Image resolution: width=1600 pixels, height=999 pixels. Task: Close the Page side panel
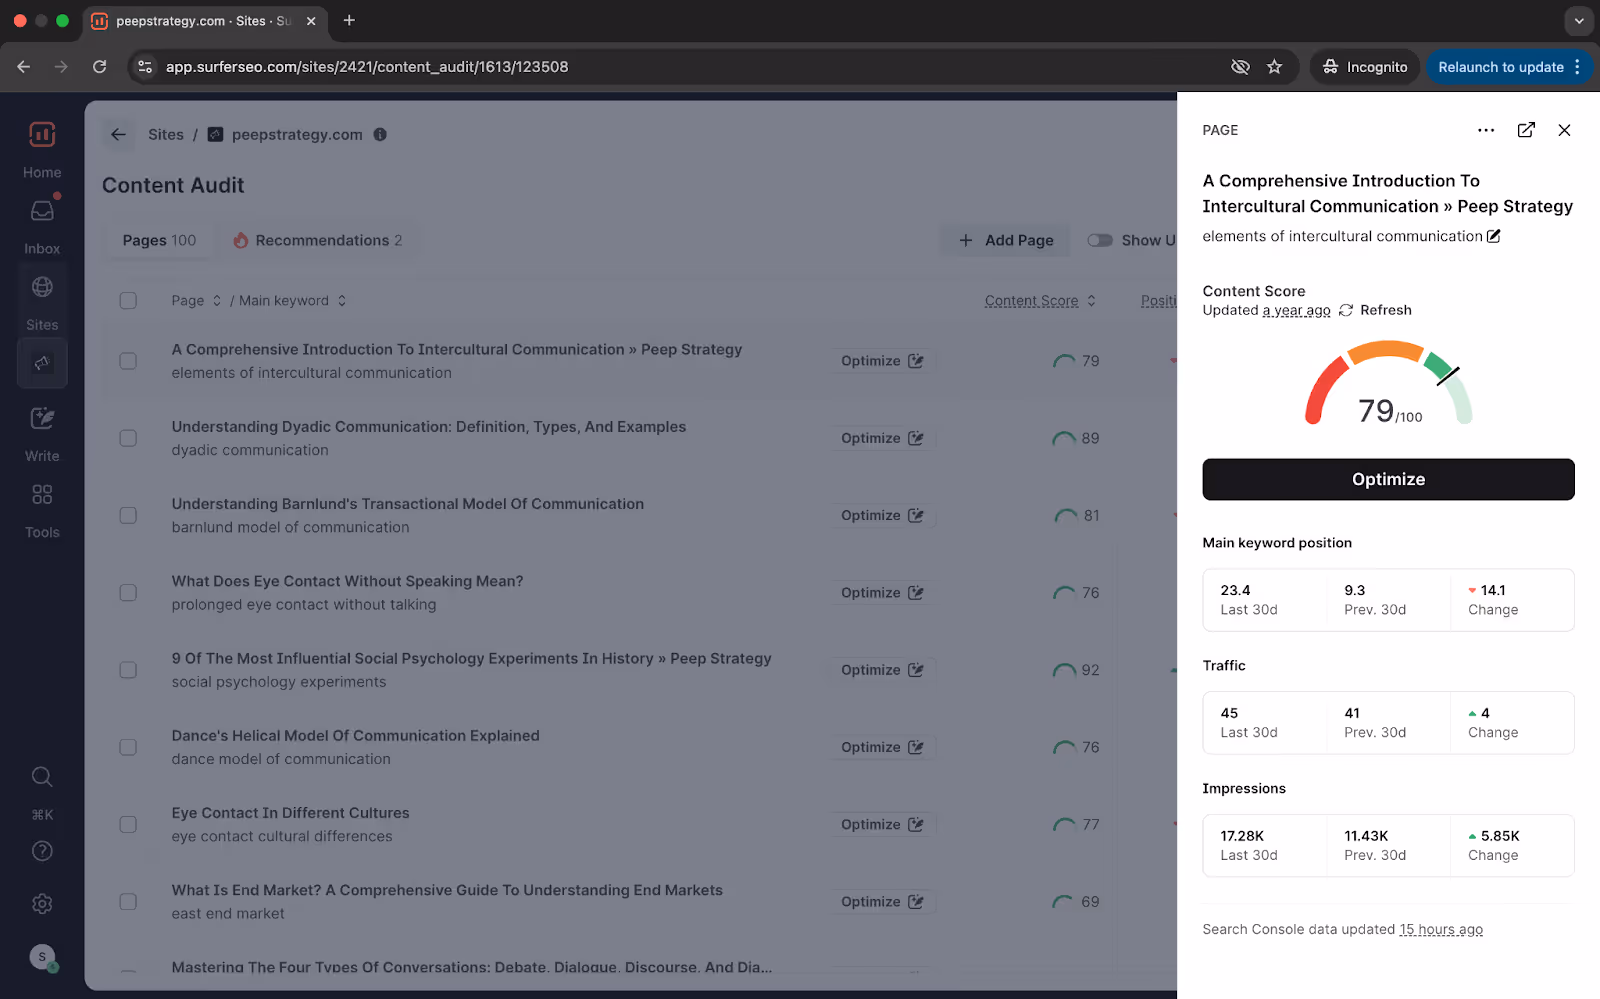point(1564,130)
